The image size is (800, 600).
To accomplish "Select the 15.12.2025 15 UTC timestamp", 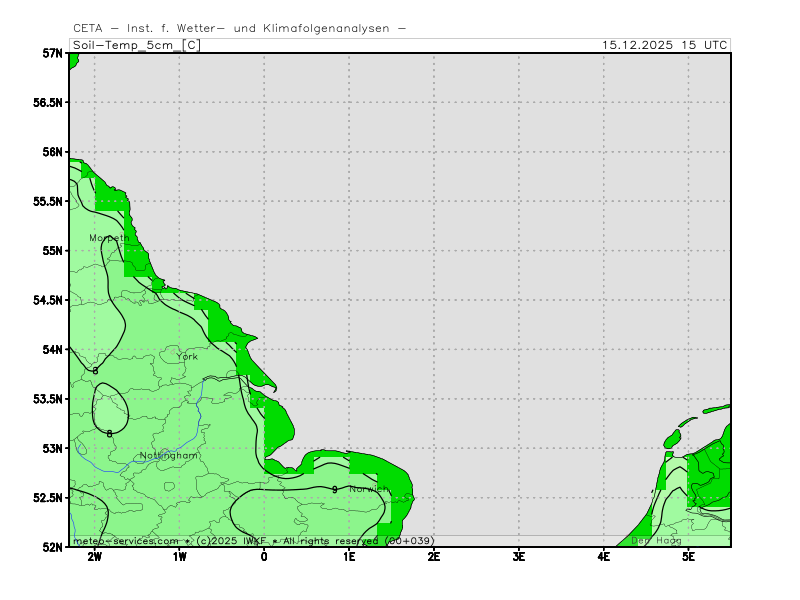I will [x=665, y=45].
